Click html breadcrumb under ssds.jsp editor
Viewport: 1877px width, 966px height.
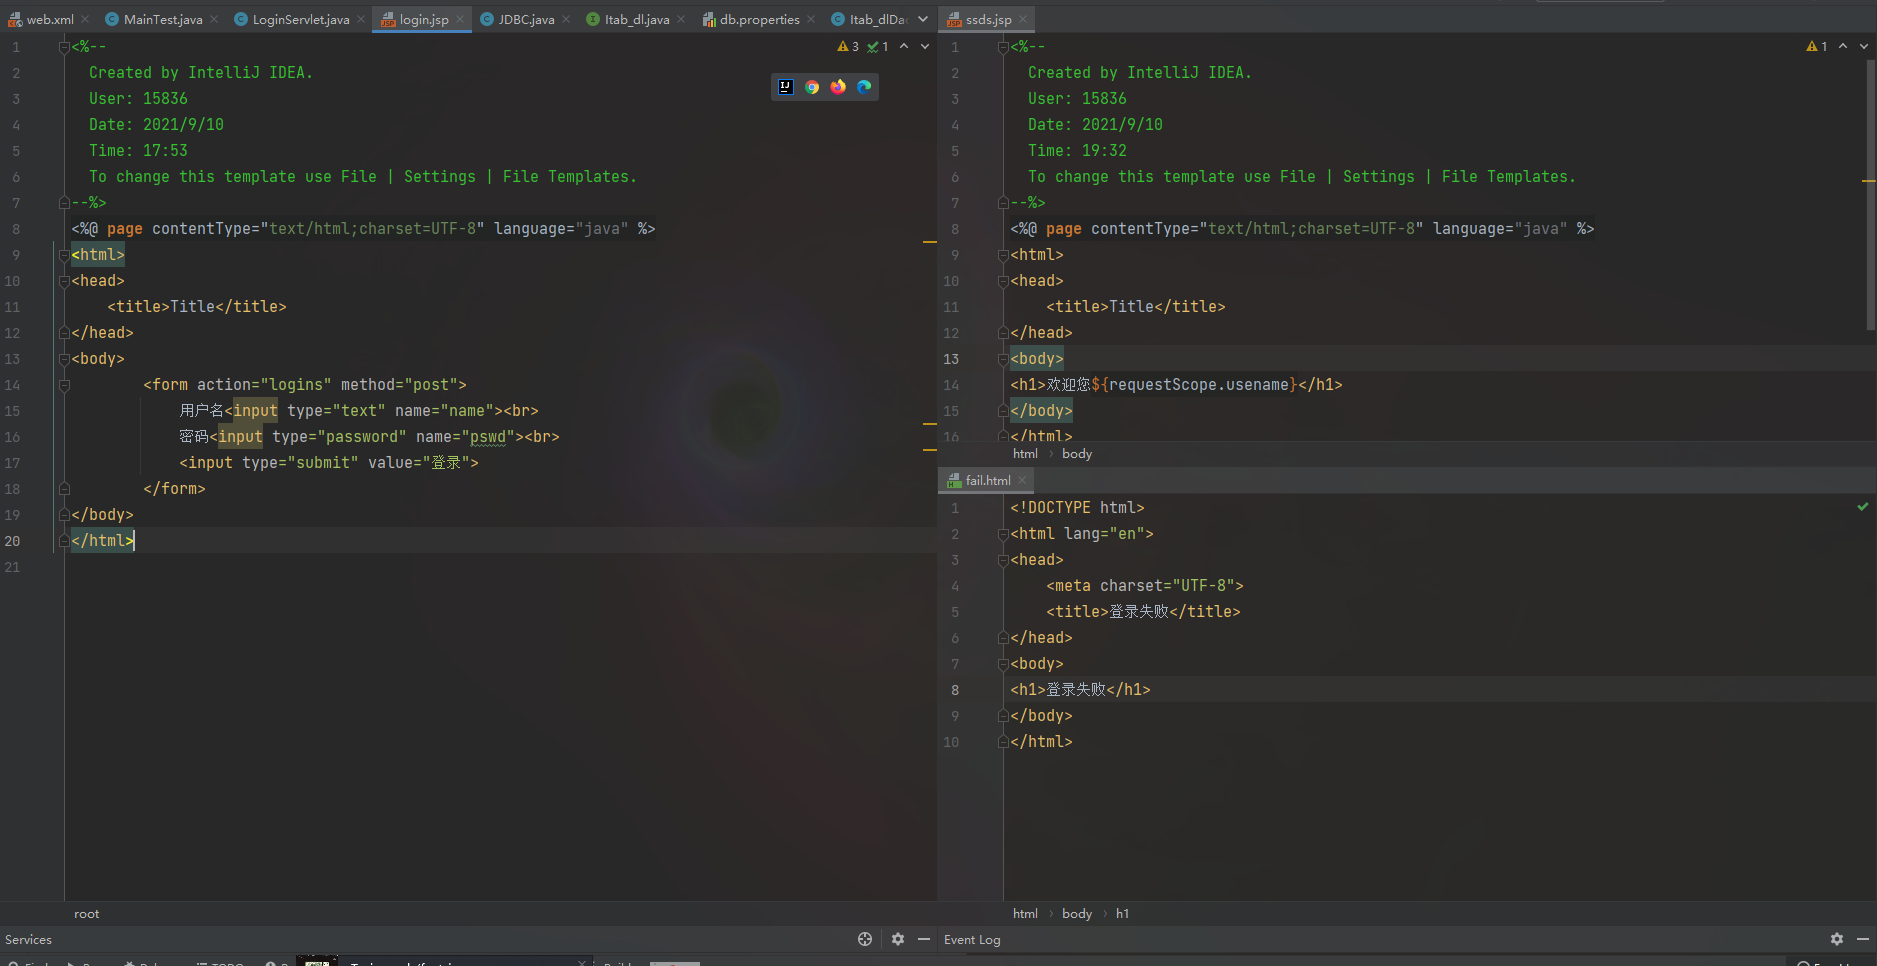[1025, 453]
